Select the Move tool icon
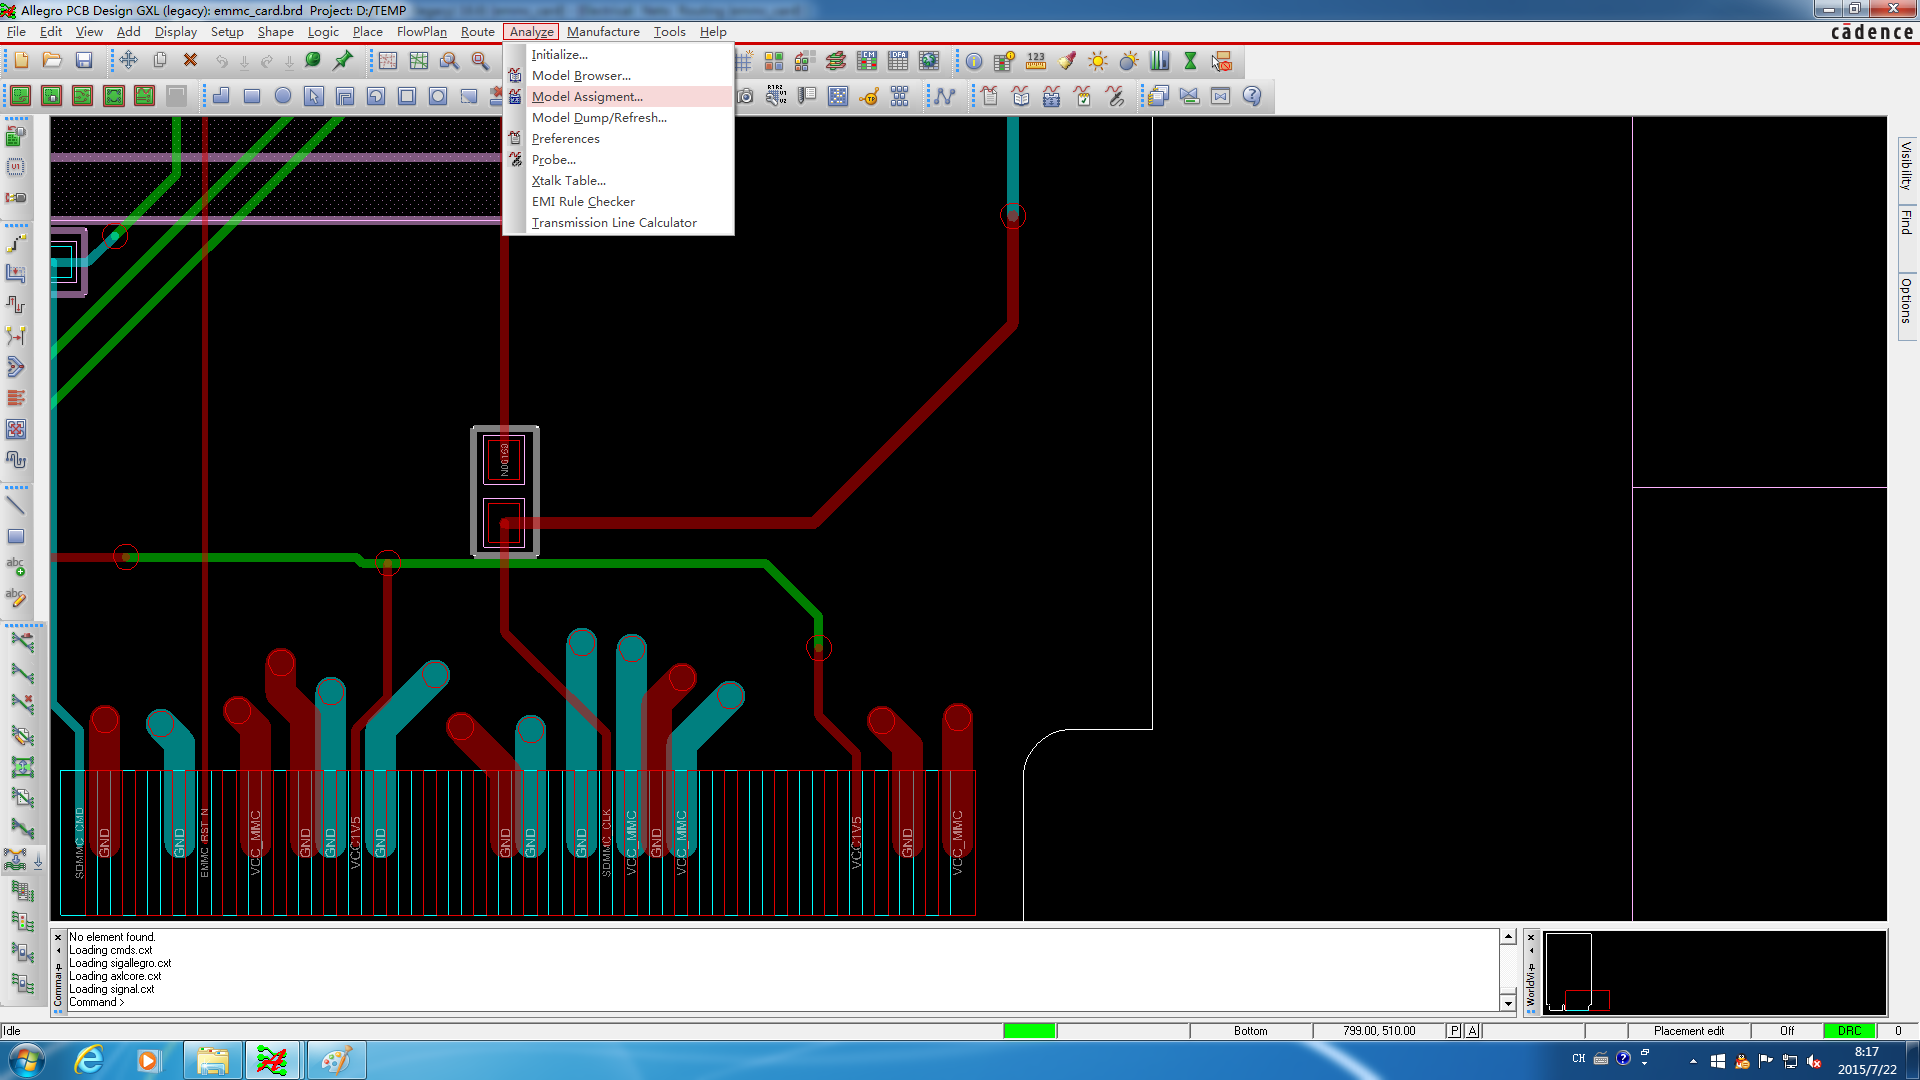The height and width of the screenshot is (1080, 1920). point(128,61)
